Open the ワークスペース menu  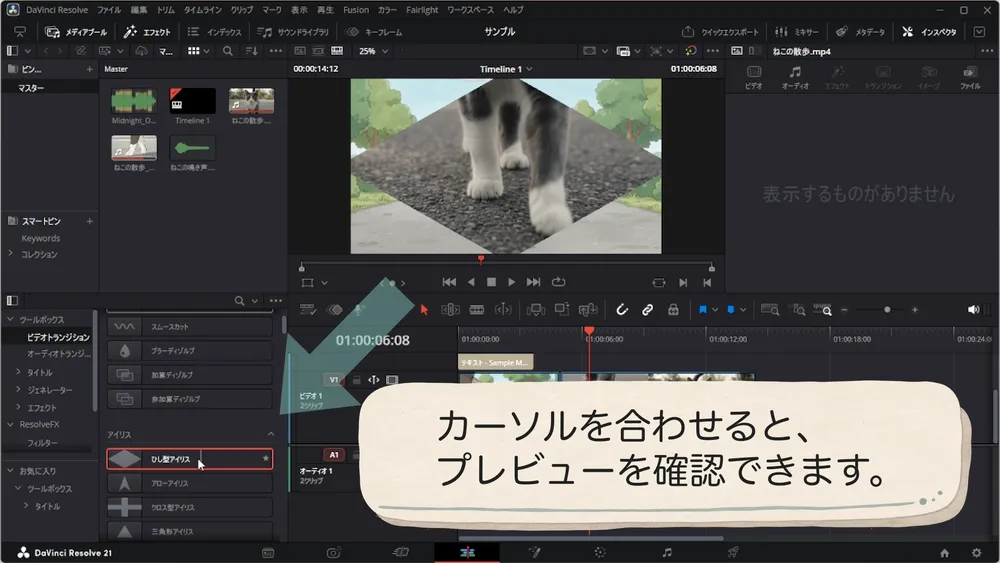pos(471,10)
